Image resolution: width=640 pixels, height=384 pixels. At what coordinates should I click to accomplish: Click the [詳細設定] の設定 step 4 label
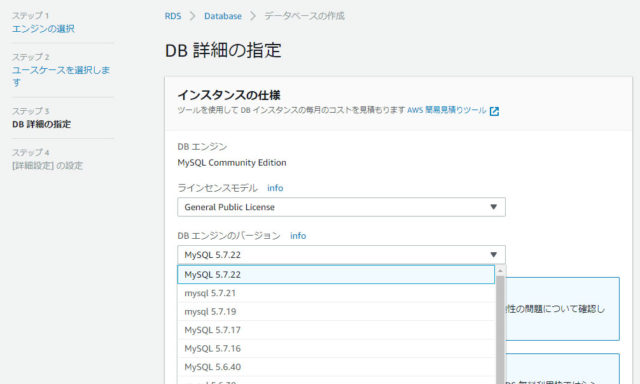47,165
